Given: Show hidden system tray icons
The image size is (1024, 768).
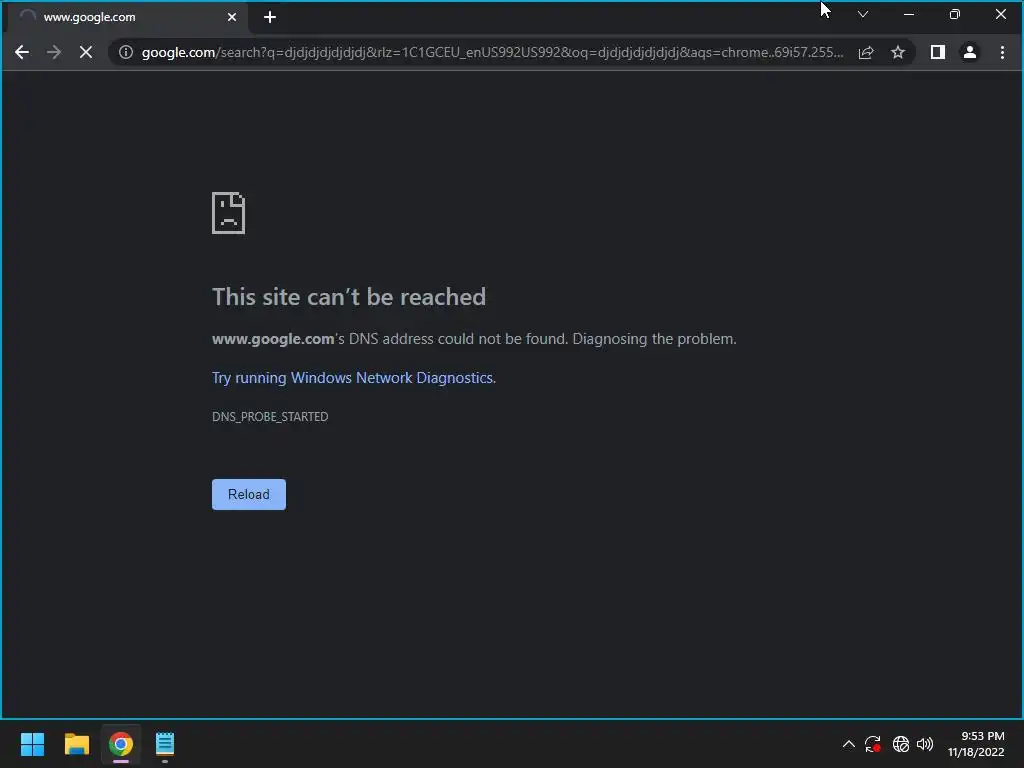Looking at the screenshot, I should tap(848, 744).
